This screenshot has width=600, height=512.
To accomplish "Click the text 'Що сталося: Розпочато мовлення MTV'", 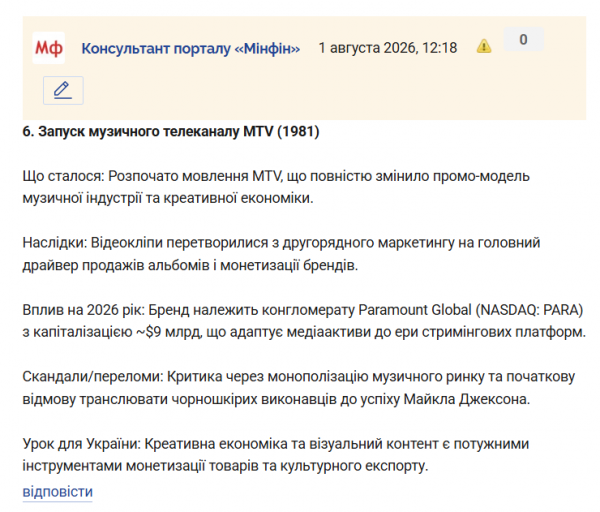I will [152, 176].
